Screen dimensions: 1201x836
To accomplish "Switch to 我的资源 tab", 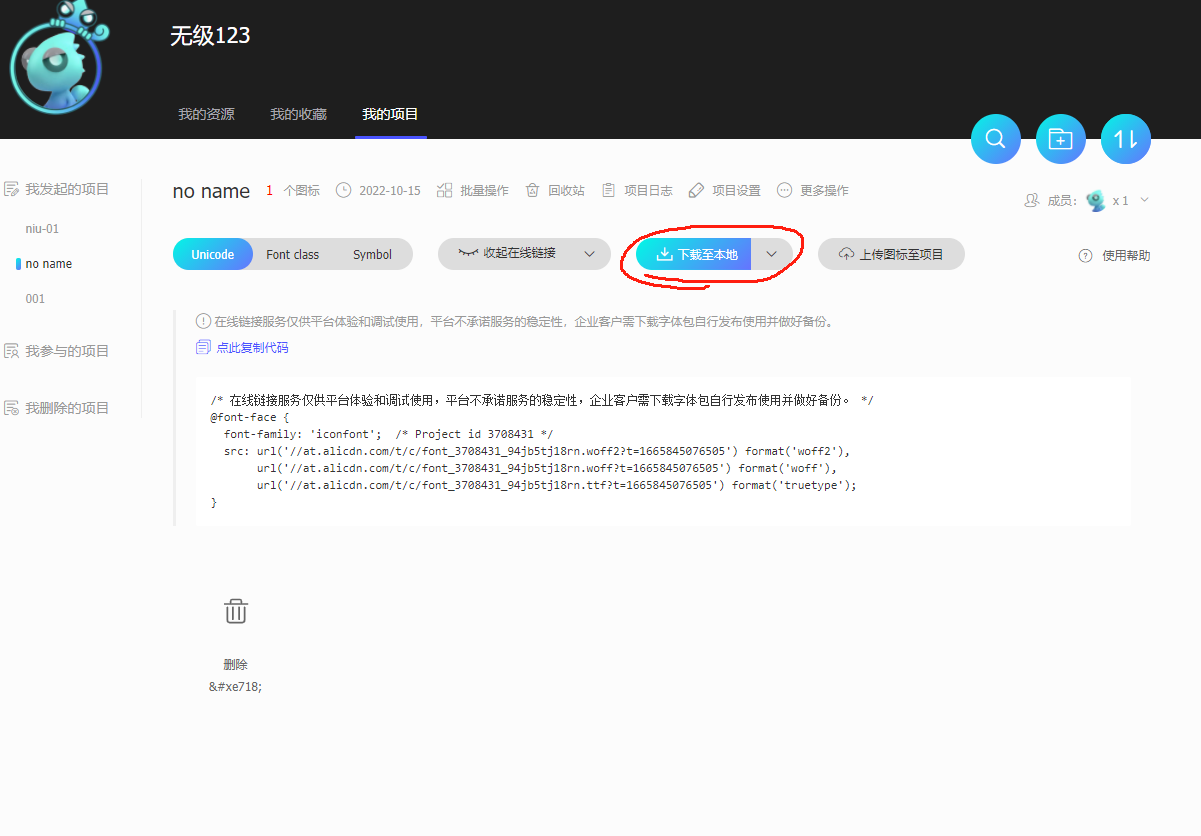I will pyautogui.click(x=206, y=114).
